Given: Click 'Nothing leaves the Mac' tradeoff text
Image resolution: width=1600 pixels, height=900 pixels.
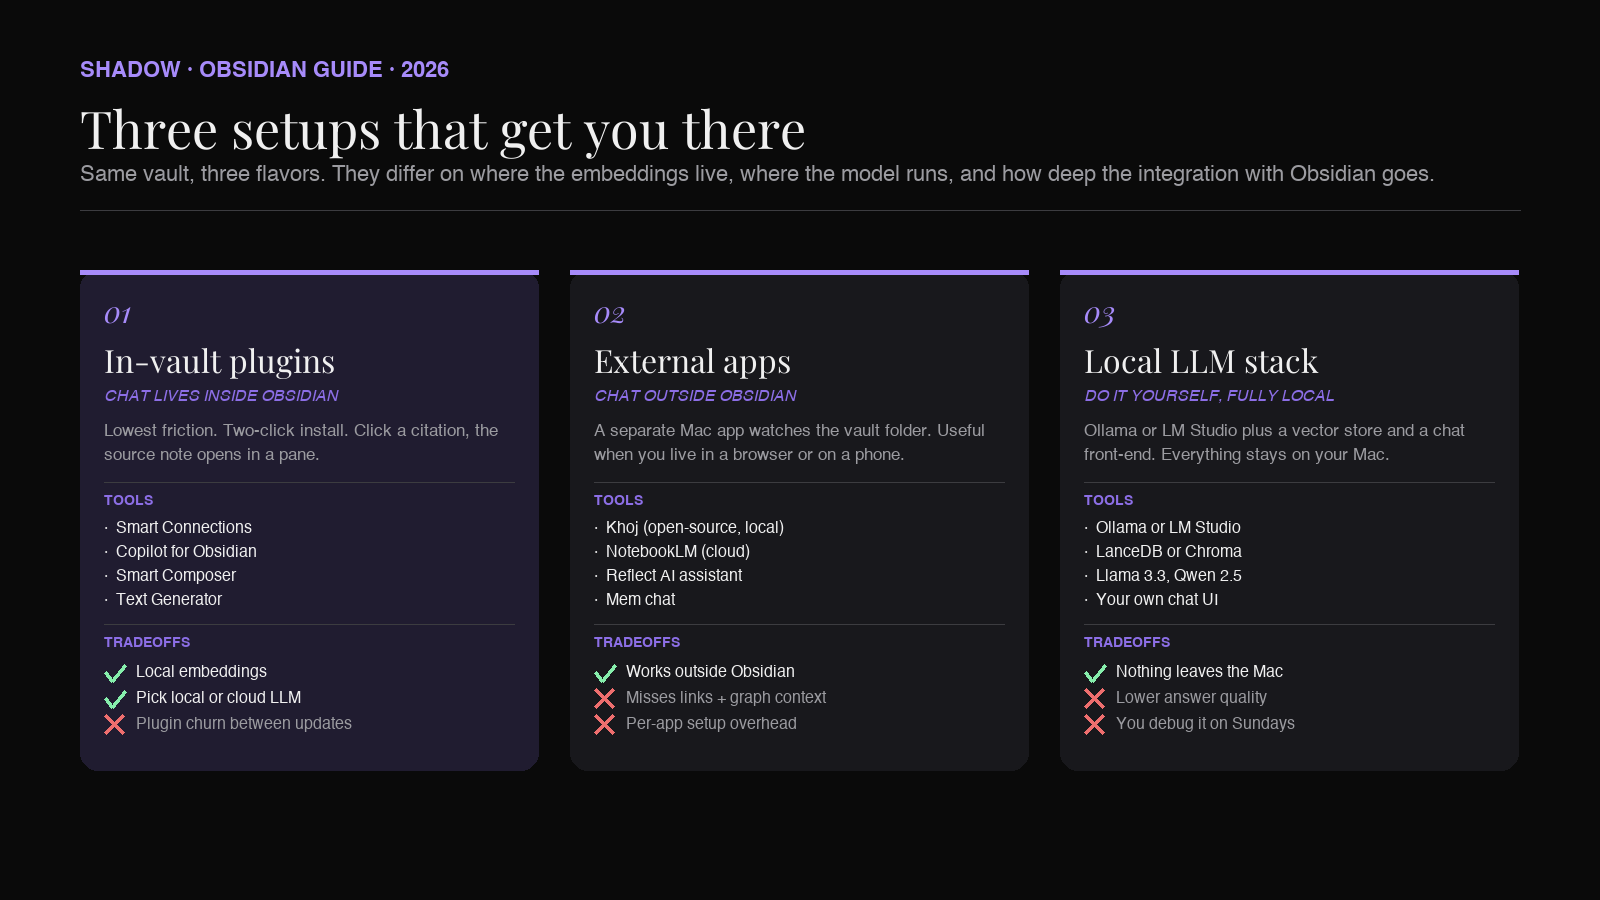Looking at the screenshot, I should point(1199,671).
